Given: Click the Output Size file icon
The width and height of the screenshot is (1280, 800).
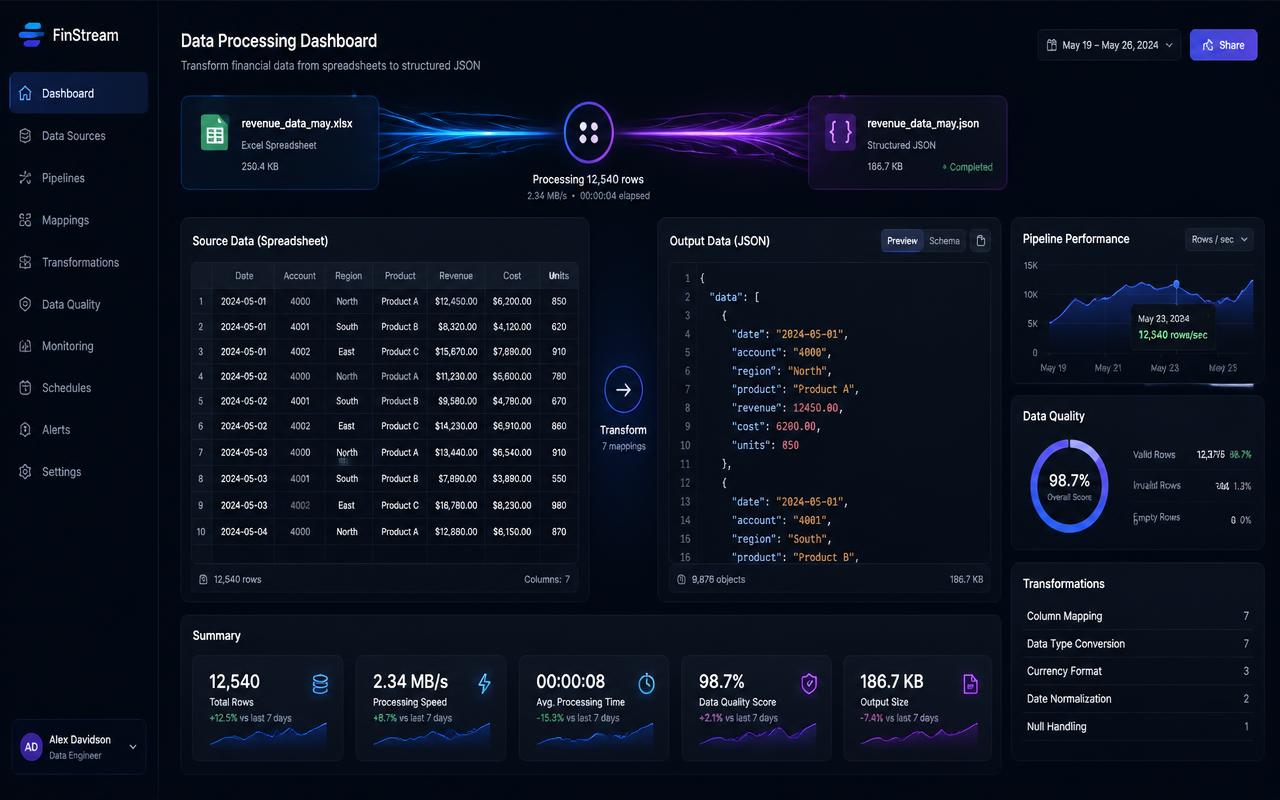Looking at the screenshot, I should pyautogui.click(x=970, y=684).
